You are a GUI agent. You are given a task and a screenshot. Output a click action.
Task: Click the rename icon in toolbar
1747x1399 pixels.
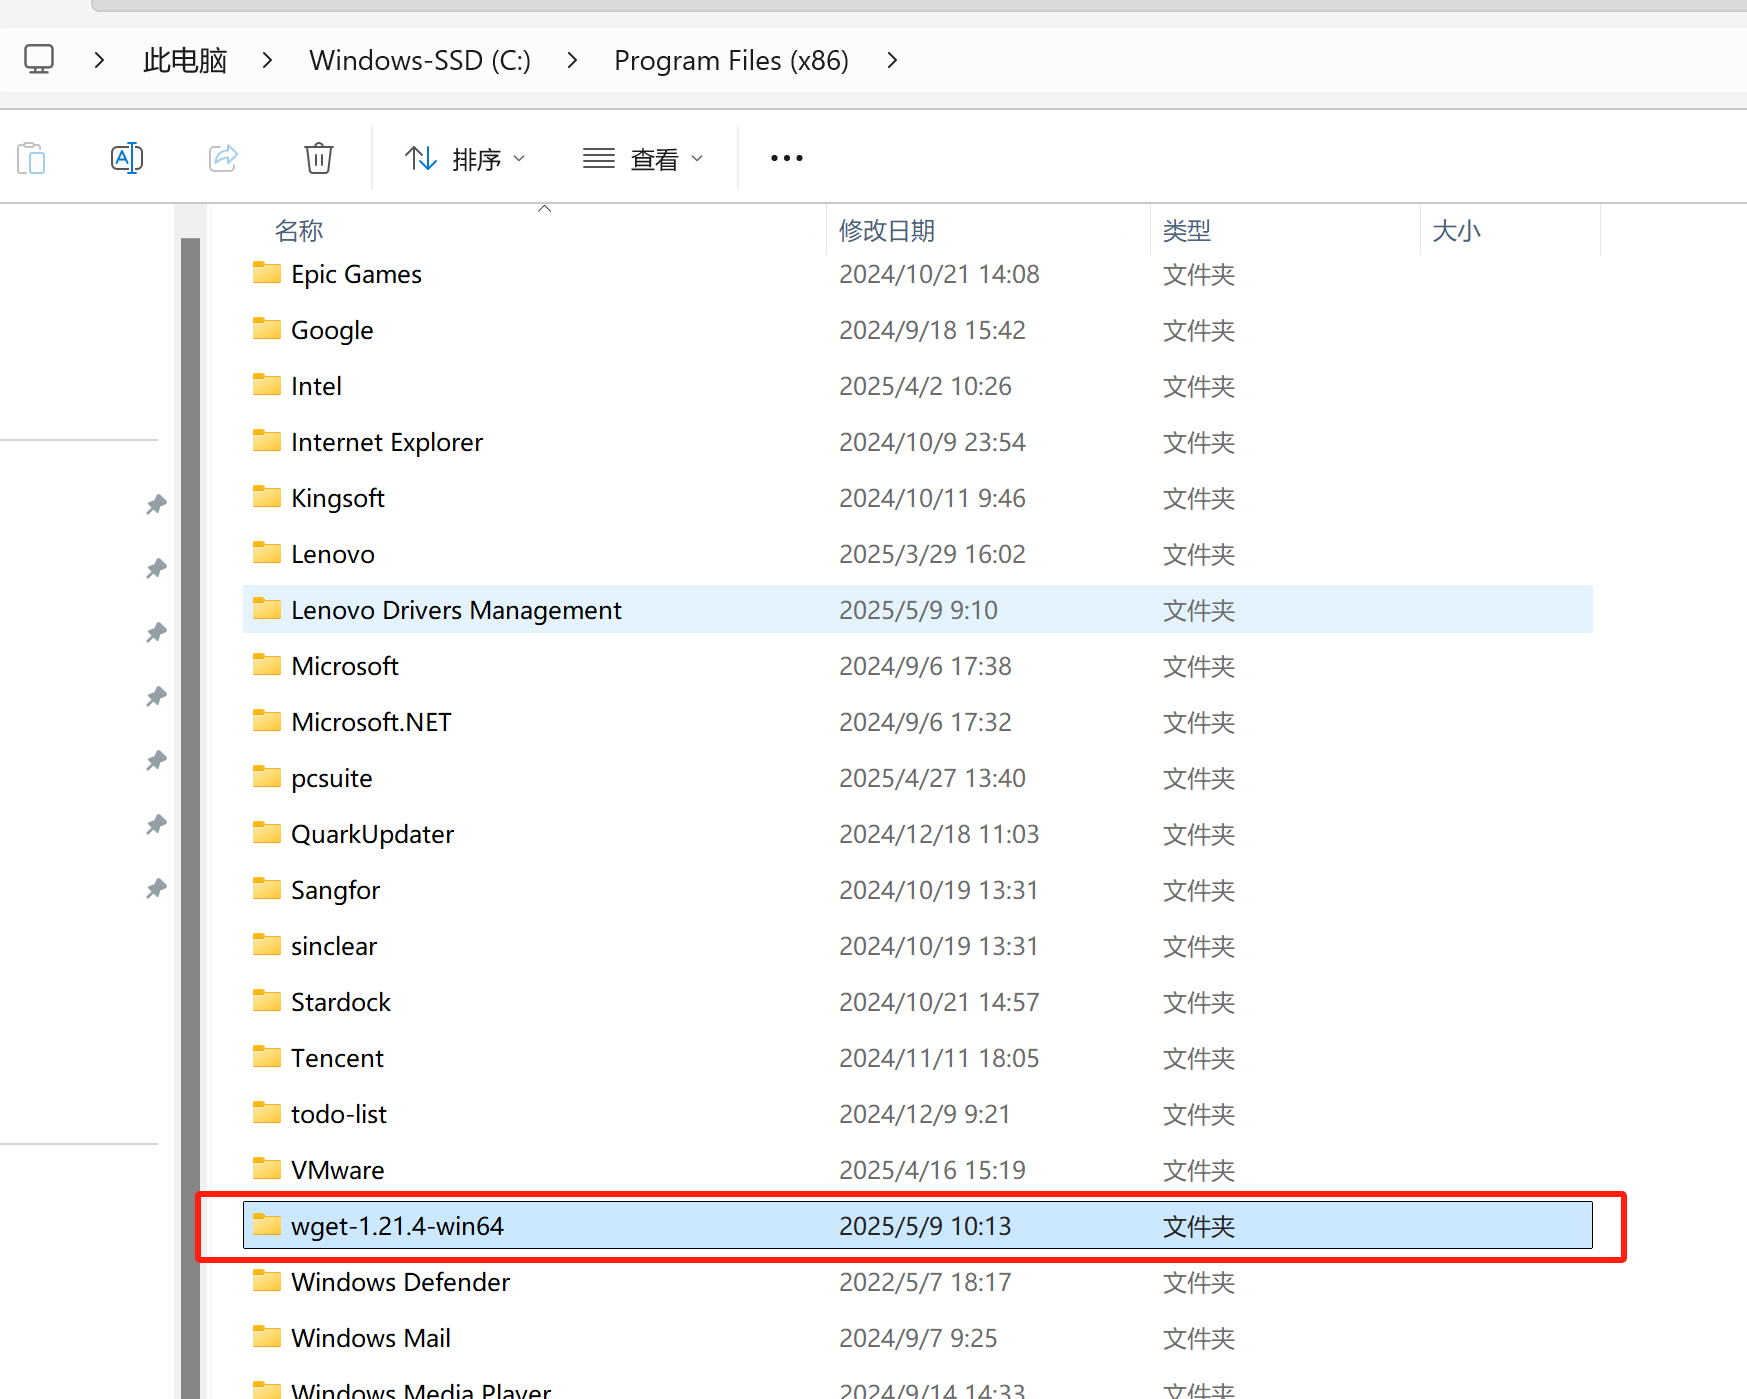coord(127,158)
